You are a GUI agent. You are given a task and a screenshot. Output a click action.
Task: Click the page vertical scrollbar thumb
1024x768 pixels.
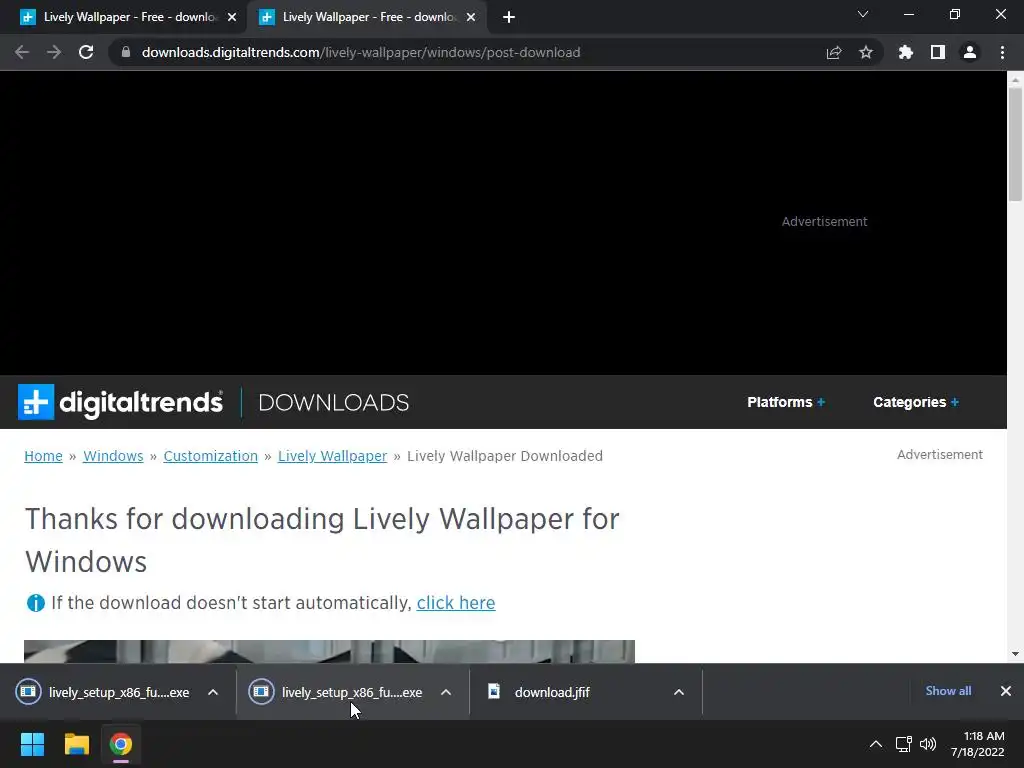click(x=1015, y=145)
